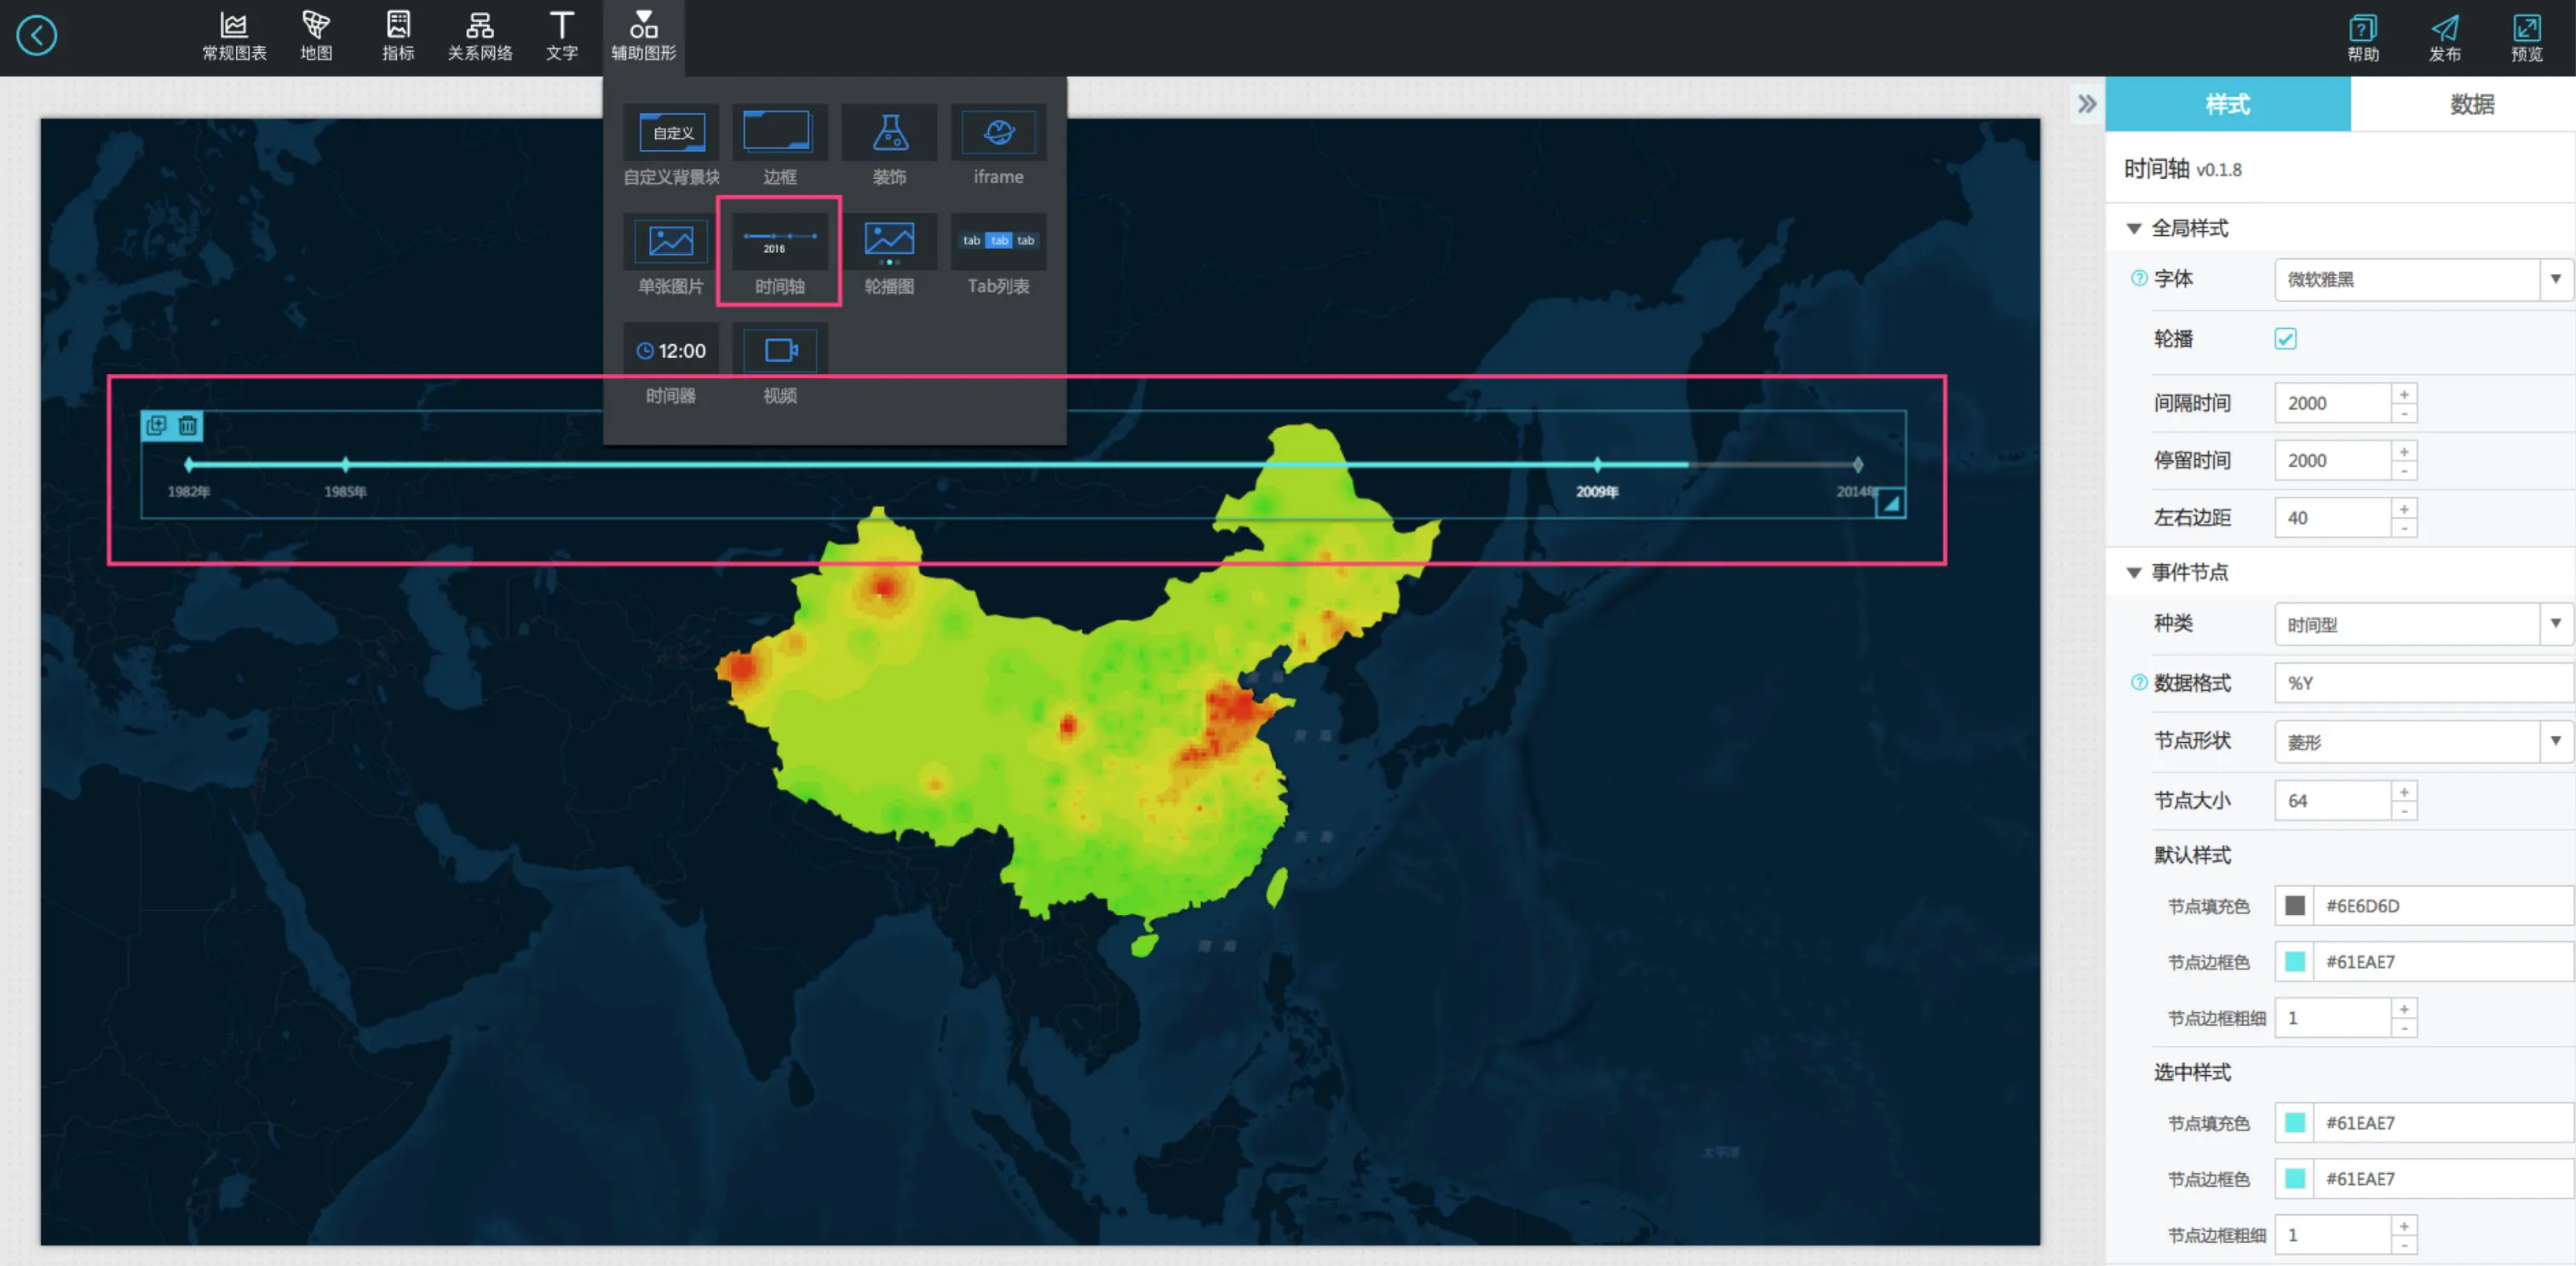Select the 时间轴 timeline widget

(779, 251)
